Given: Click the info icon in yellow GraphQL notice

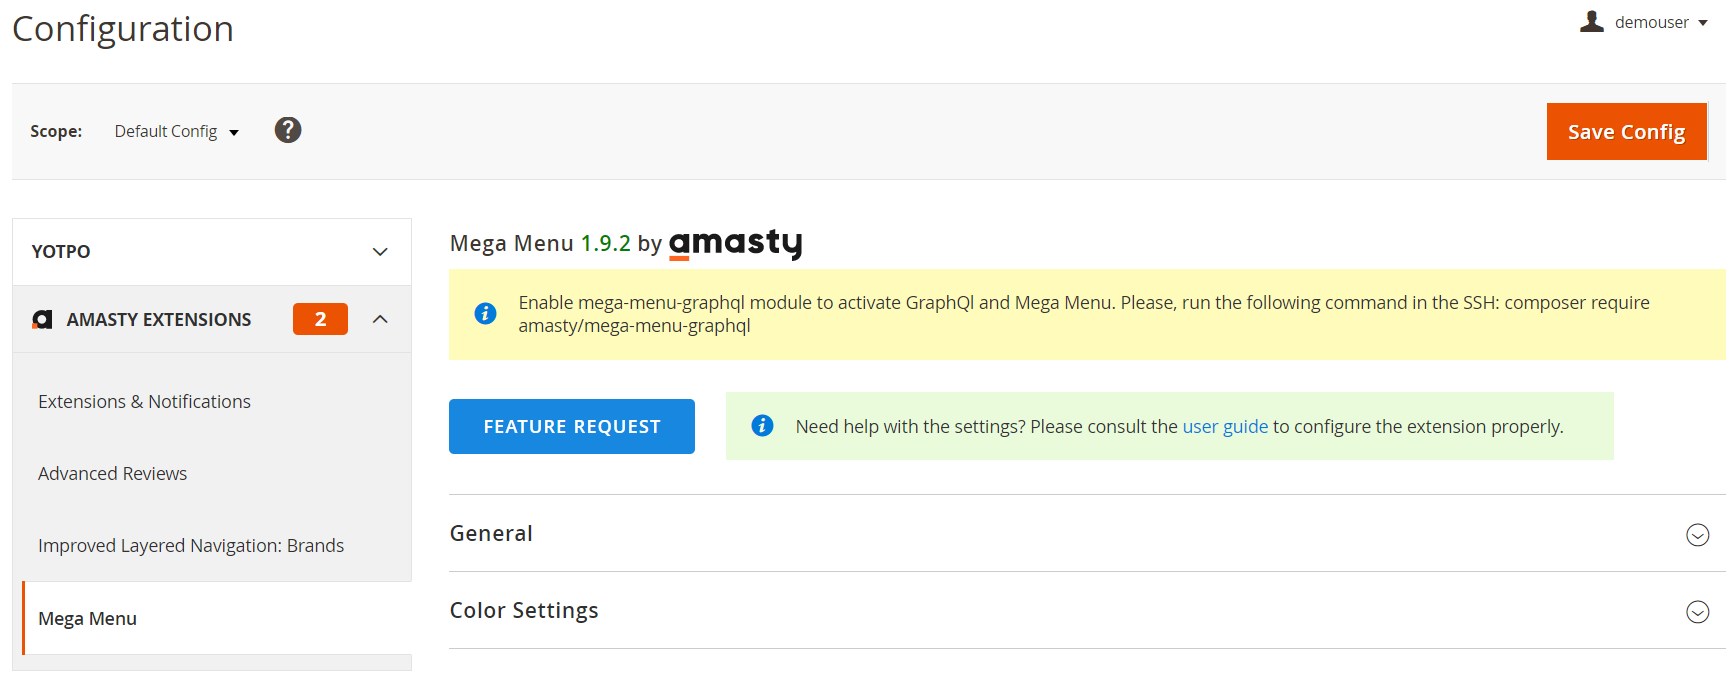Looking at the screenshot, I should coord(485,313).
